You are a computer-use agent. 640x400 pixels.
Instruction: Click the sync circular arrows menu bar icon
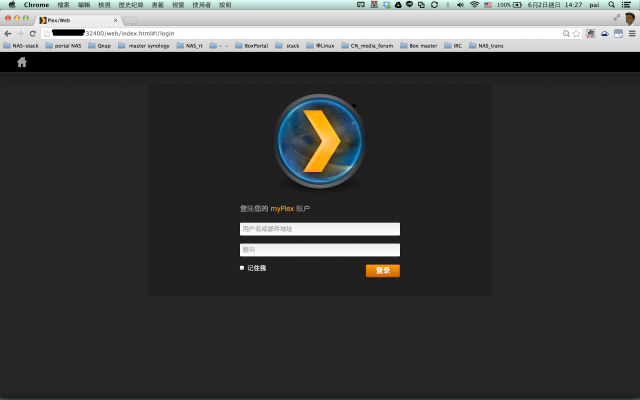[434, 5]
